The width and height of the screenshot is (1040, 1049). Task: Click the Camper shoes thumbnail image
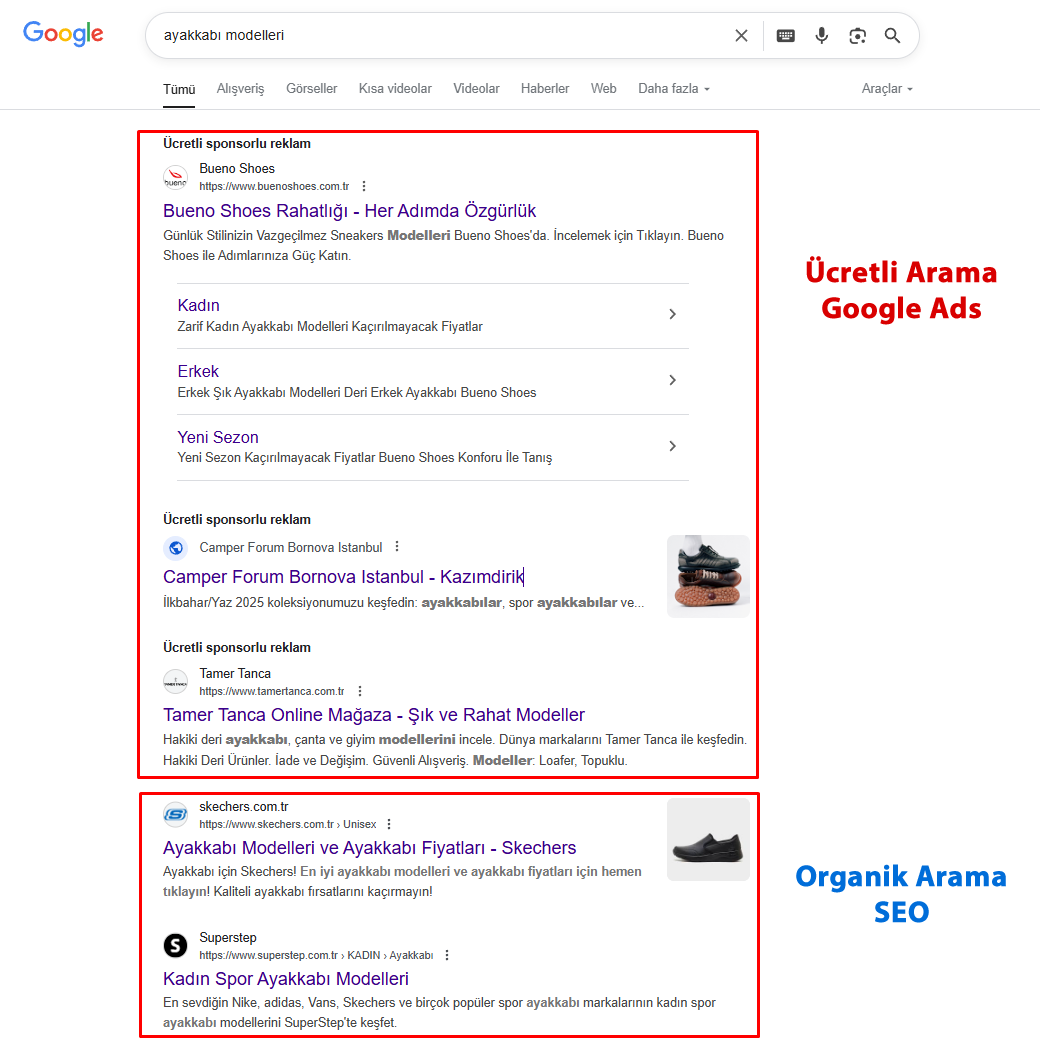coord(708,576)
